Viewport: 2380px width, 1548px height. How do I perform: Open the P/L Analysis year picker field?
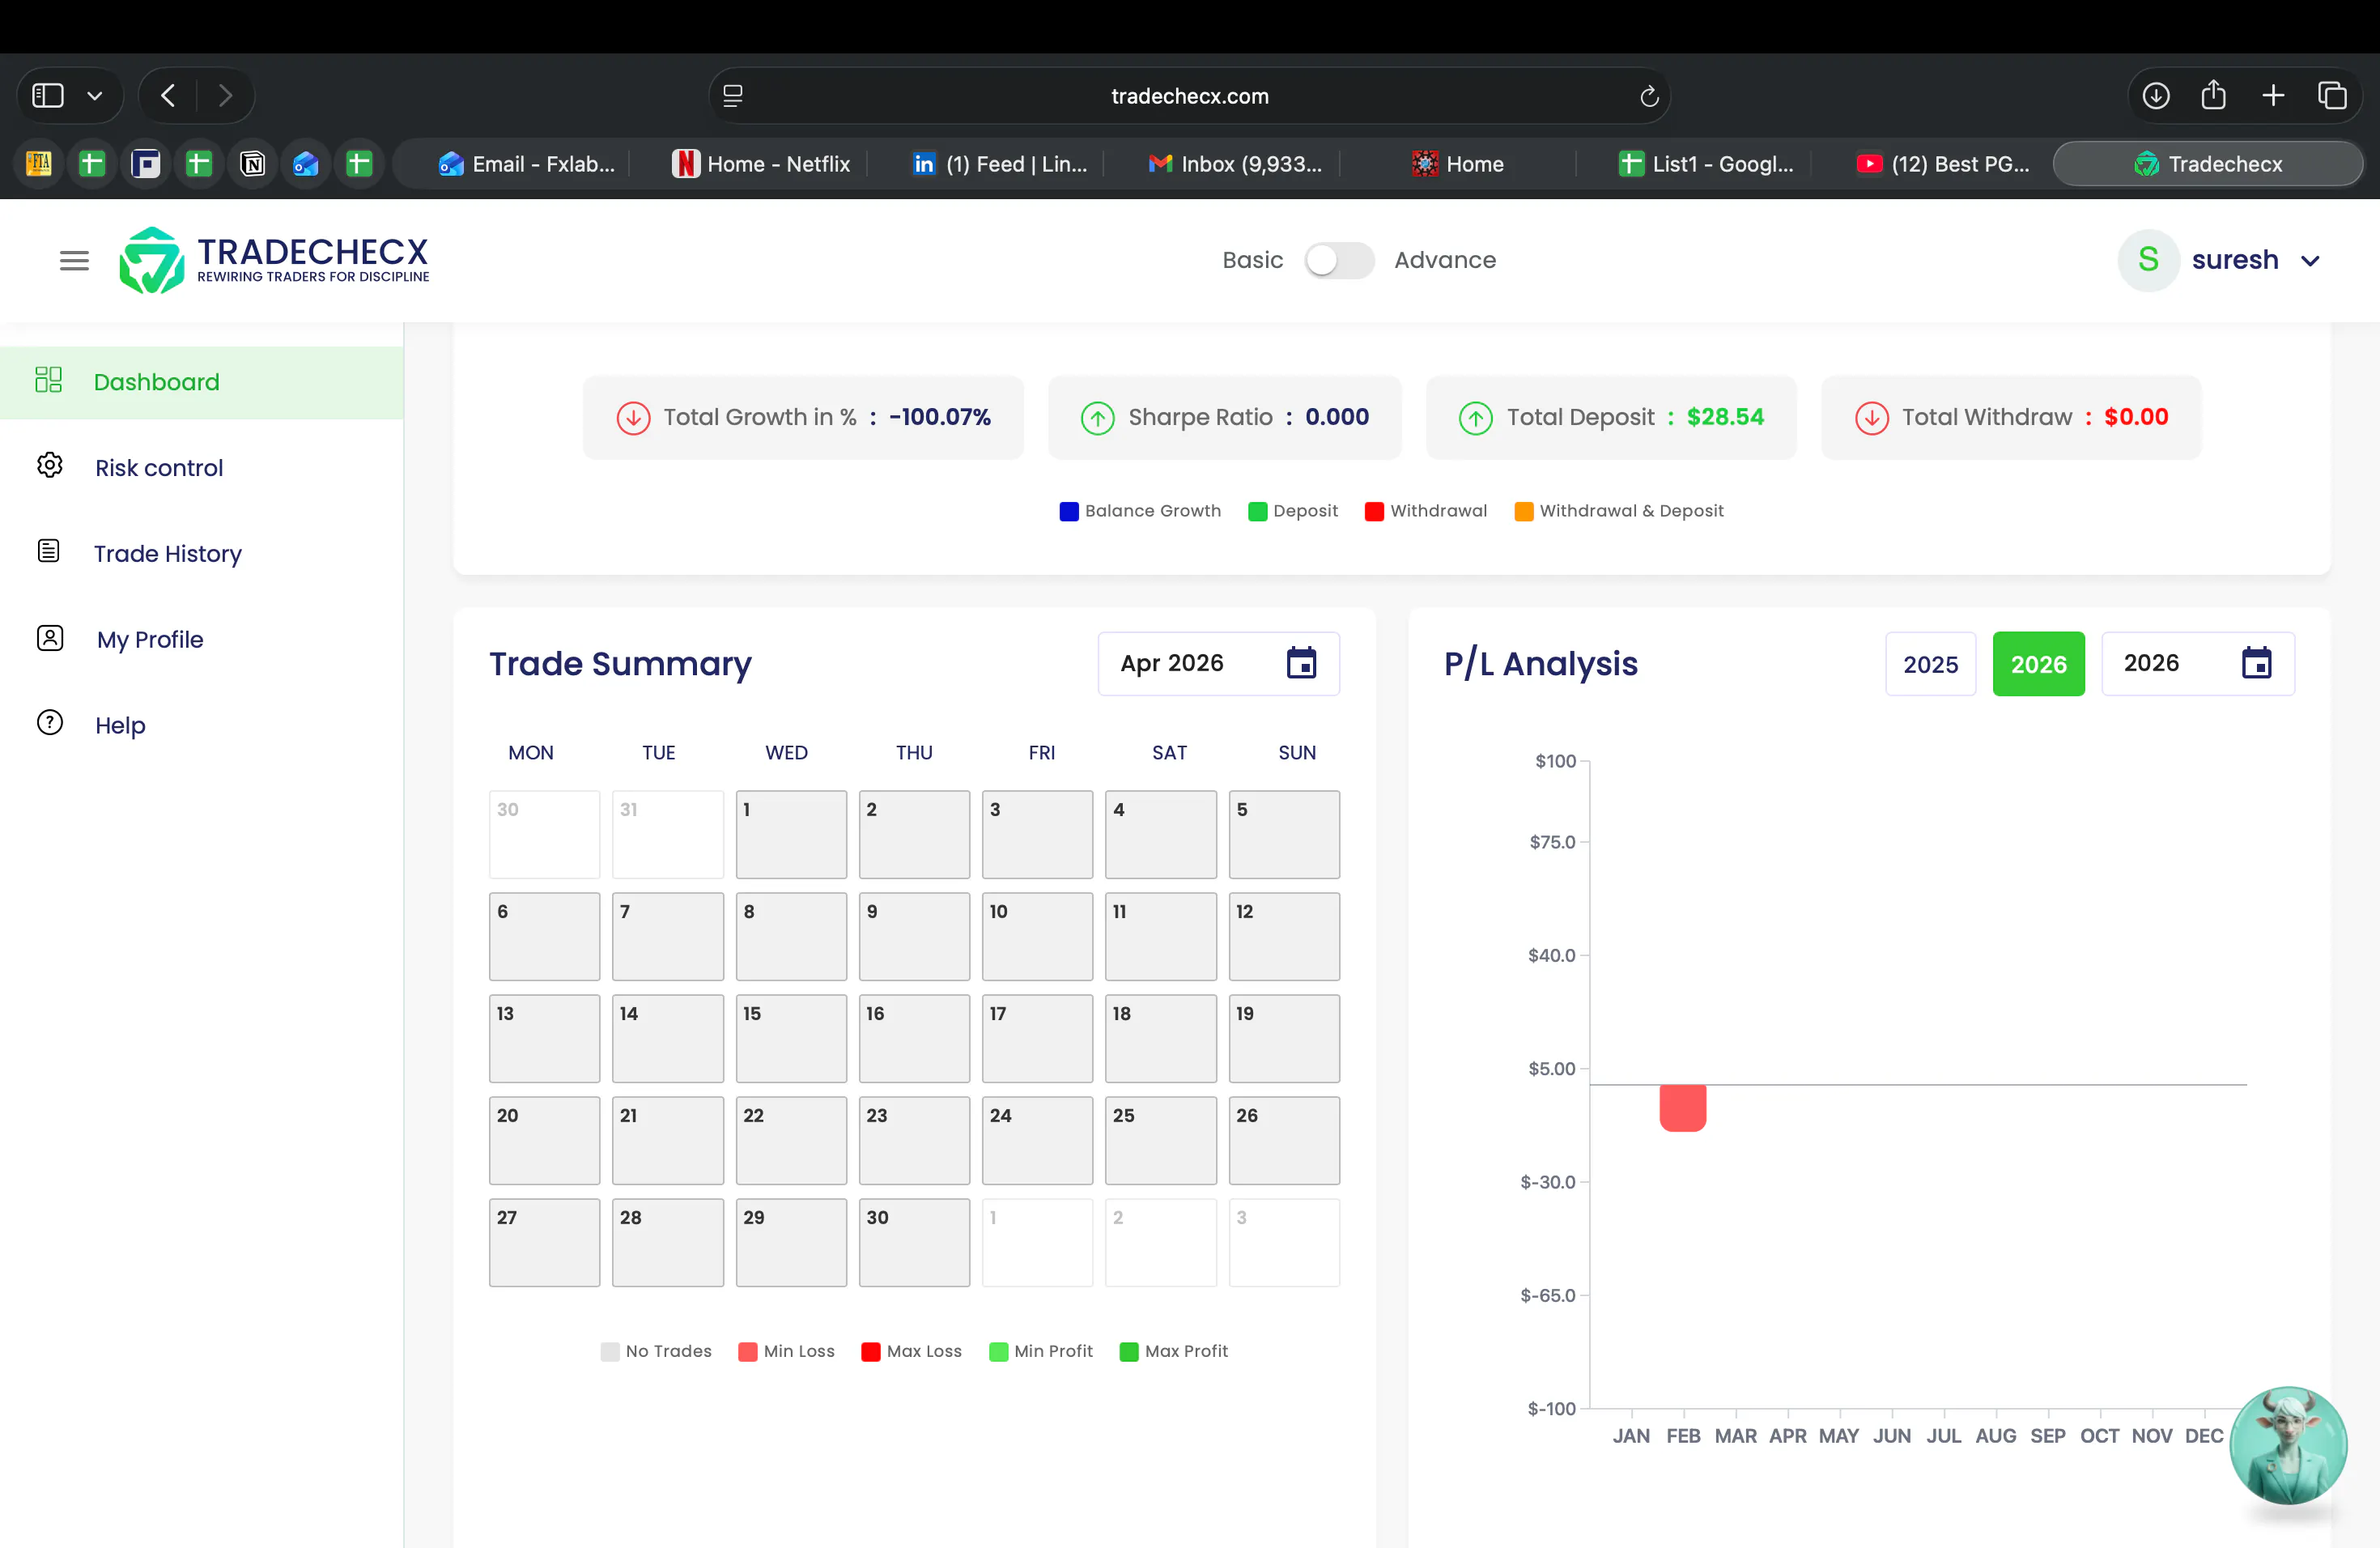click(x=2197, y=663)
